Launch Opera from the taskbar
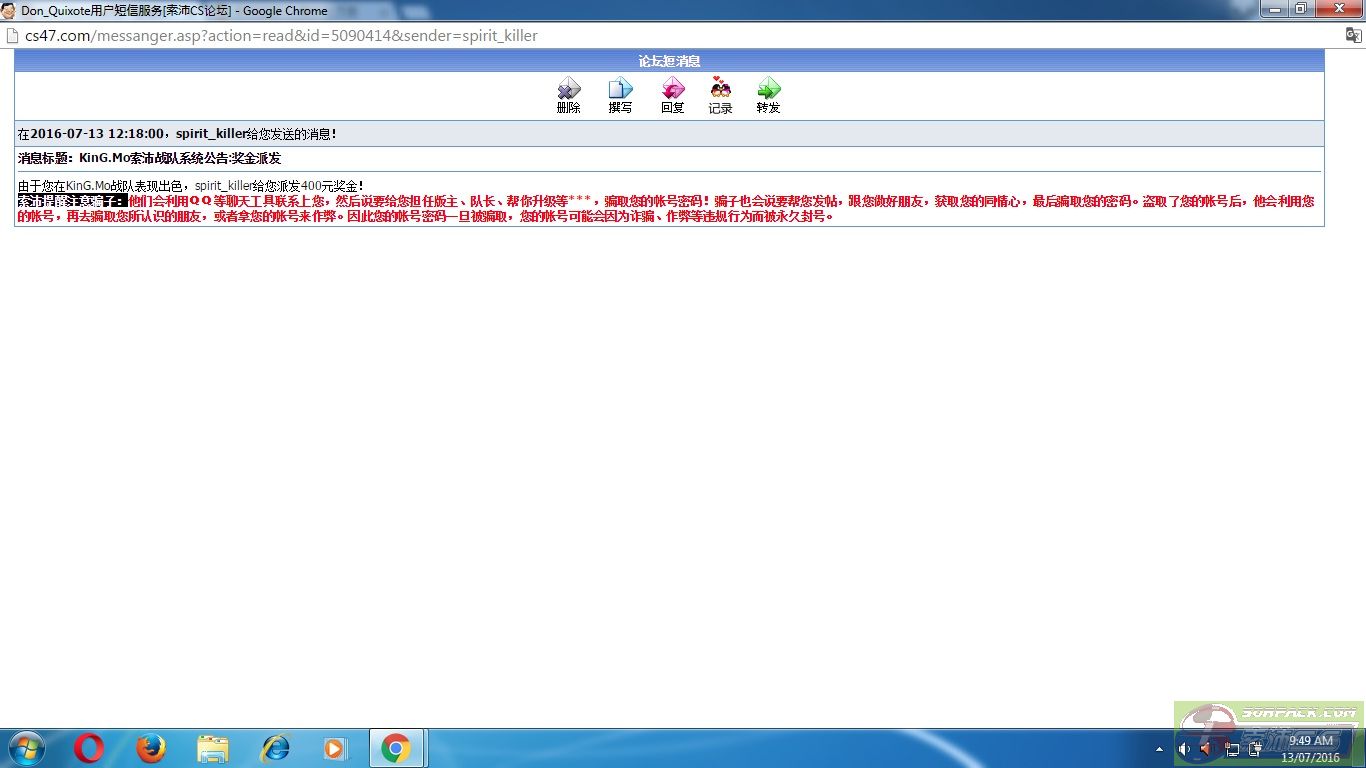Viewport: 1366px width, 768px height. tap(88, 748)
